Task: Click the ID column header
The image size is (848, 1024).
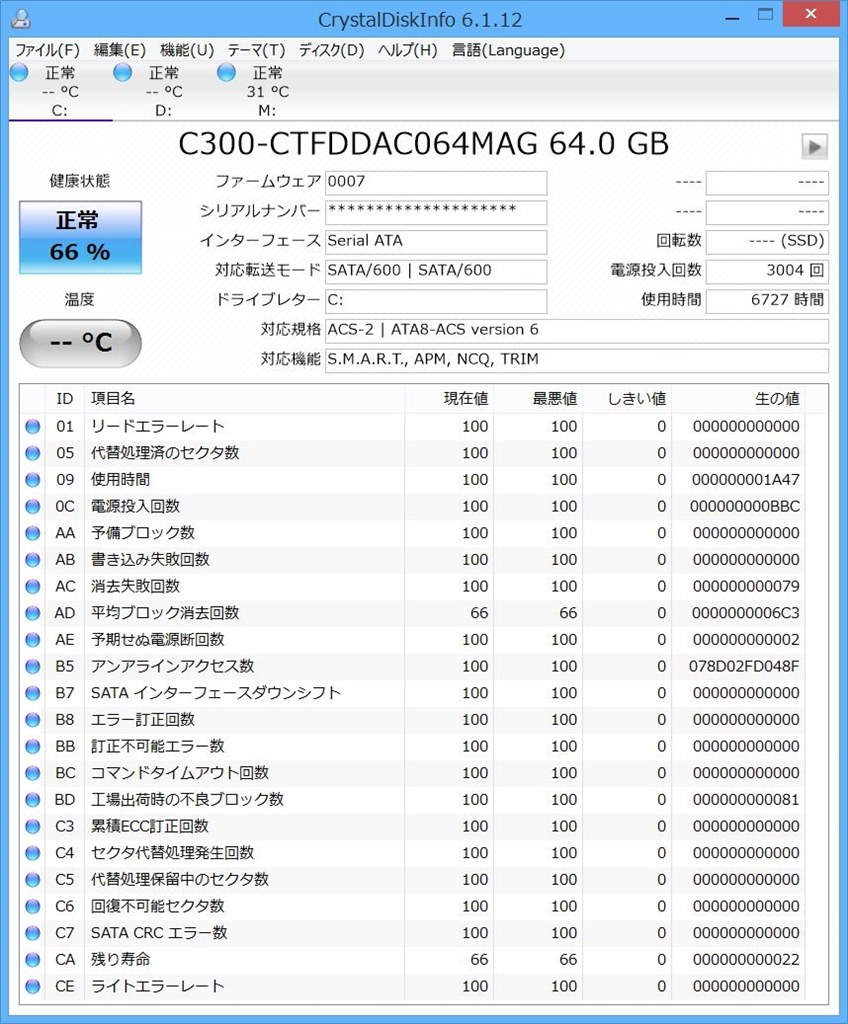Action: pyautogui.click(x=65, y=399)
